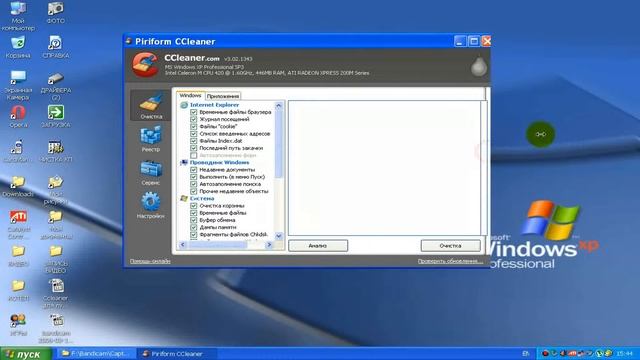Click the taskbar clock

pos(624,353)
